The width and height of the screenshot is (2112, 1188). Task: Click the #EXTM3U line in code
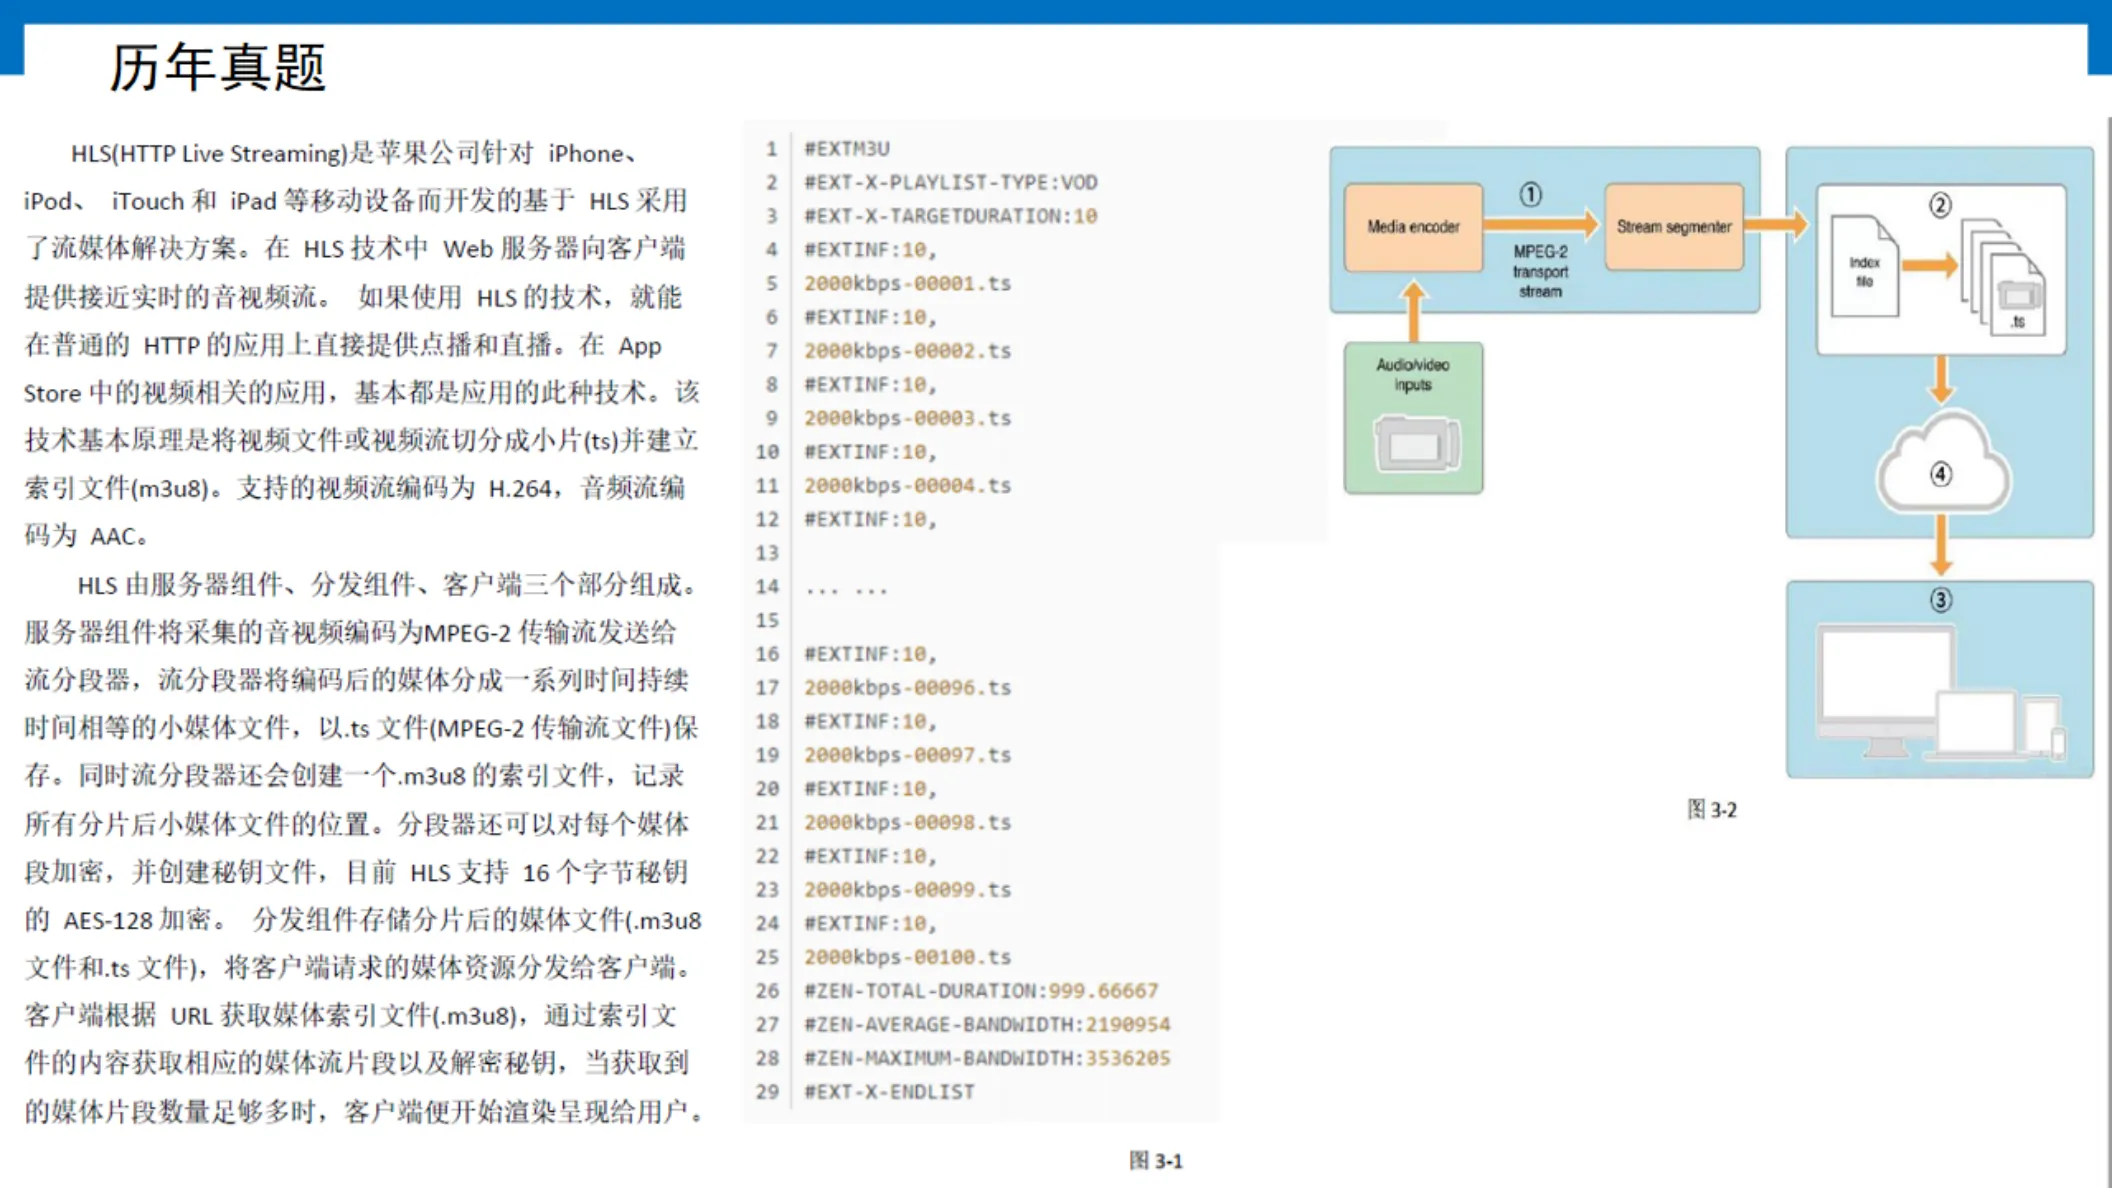pyautogui.click(x=847, y=149)
